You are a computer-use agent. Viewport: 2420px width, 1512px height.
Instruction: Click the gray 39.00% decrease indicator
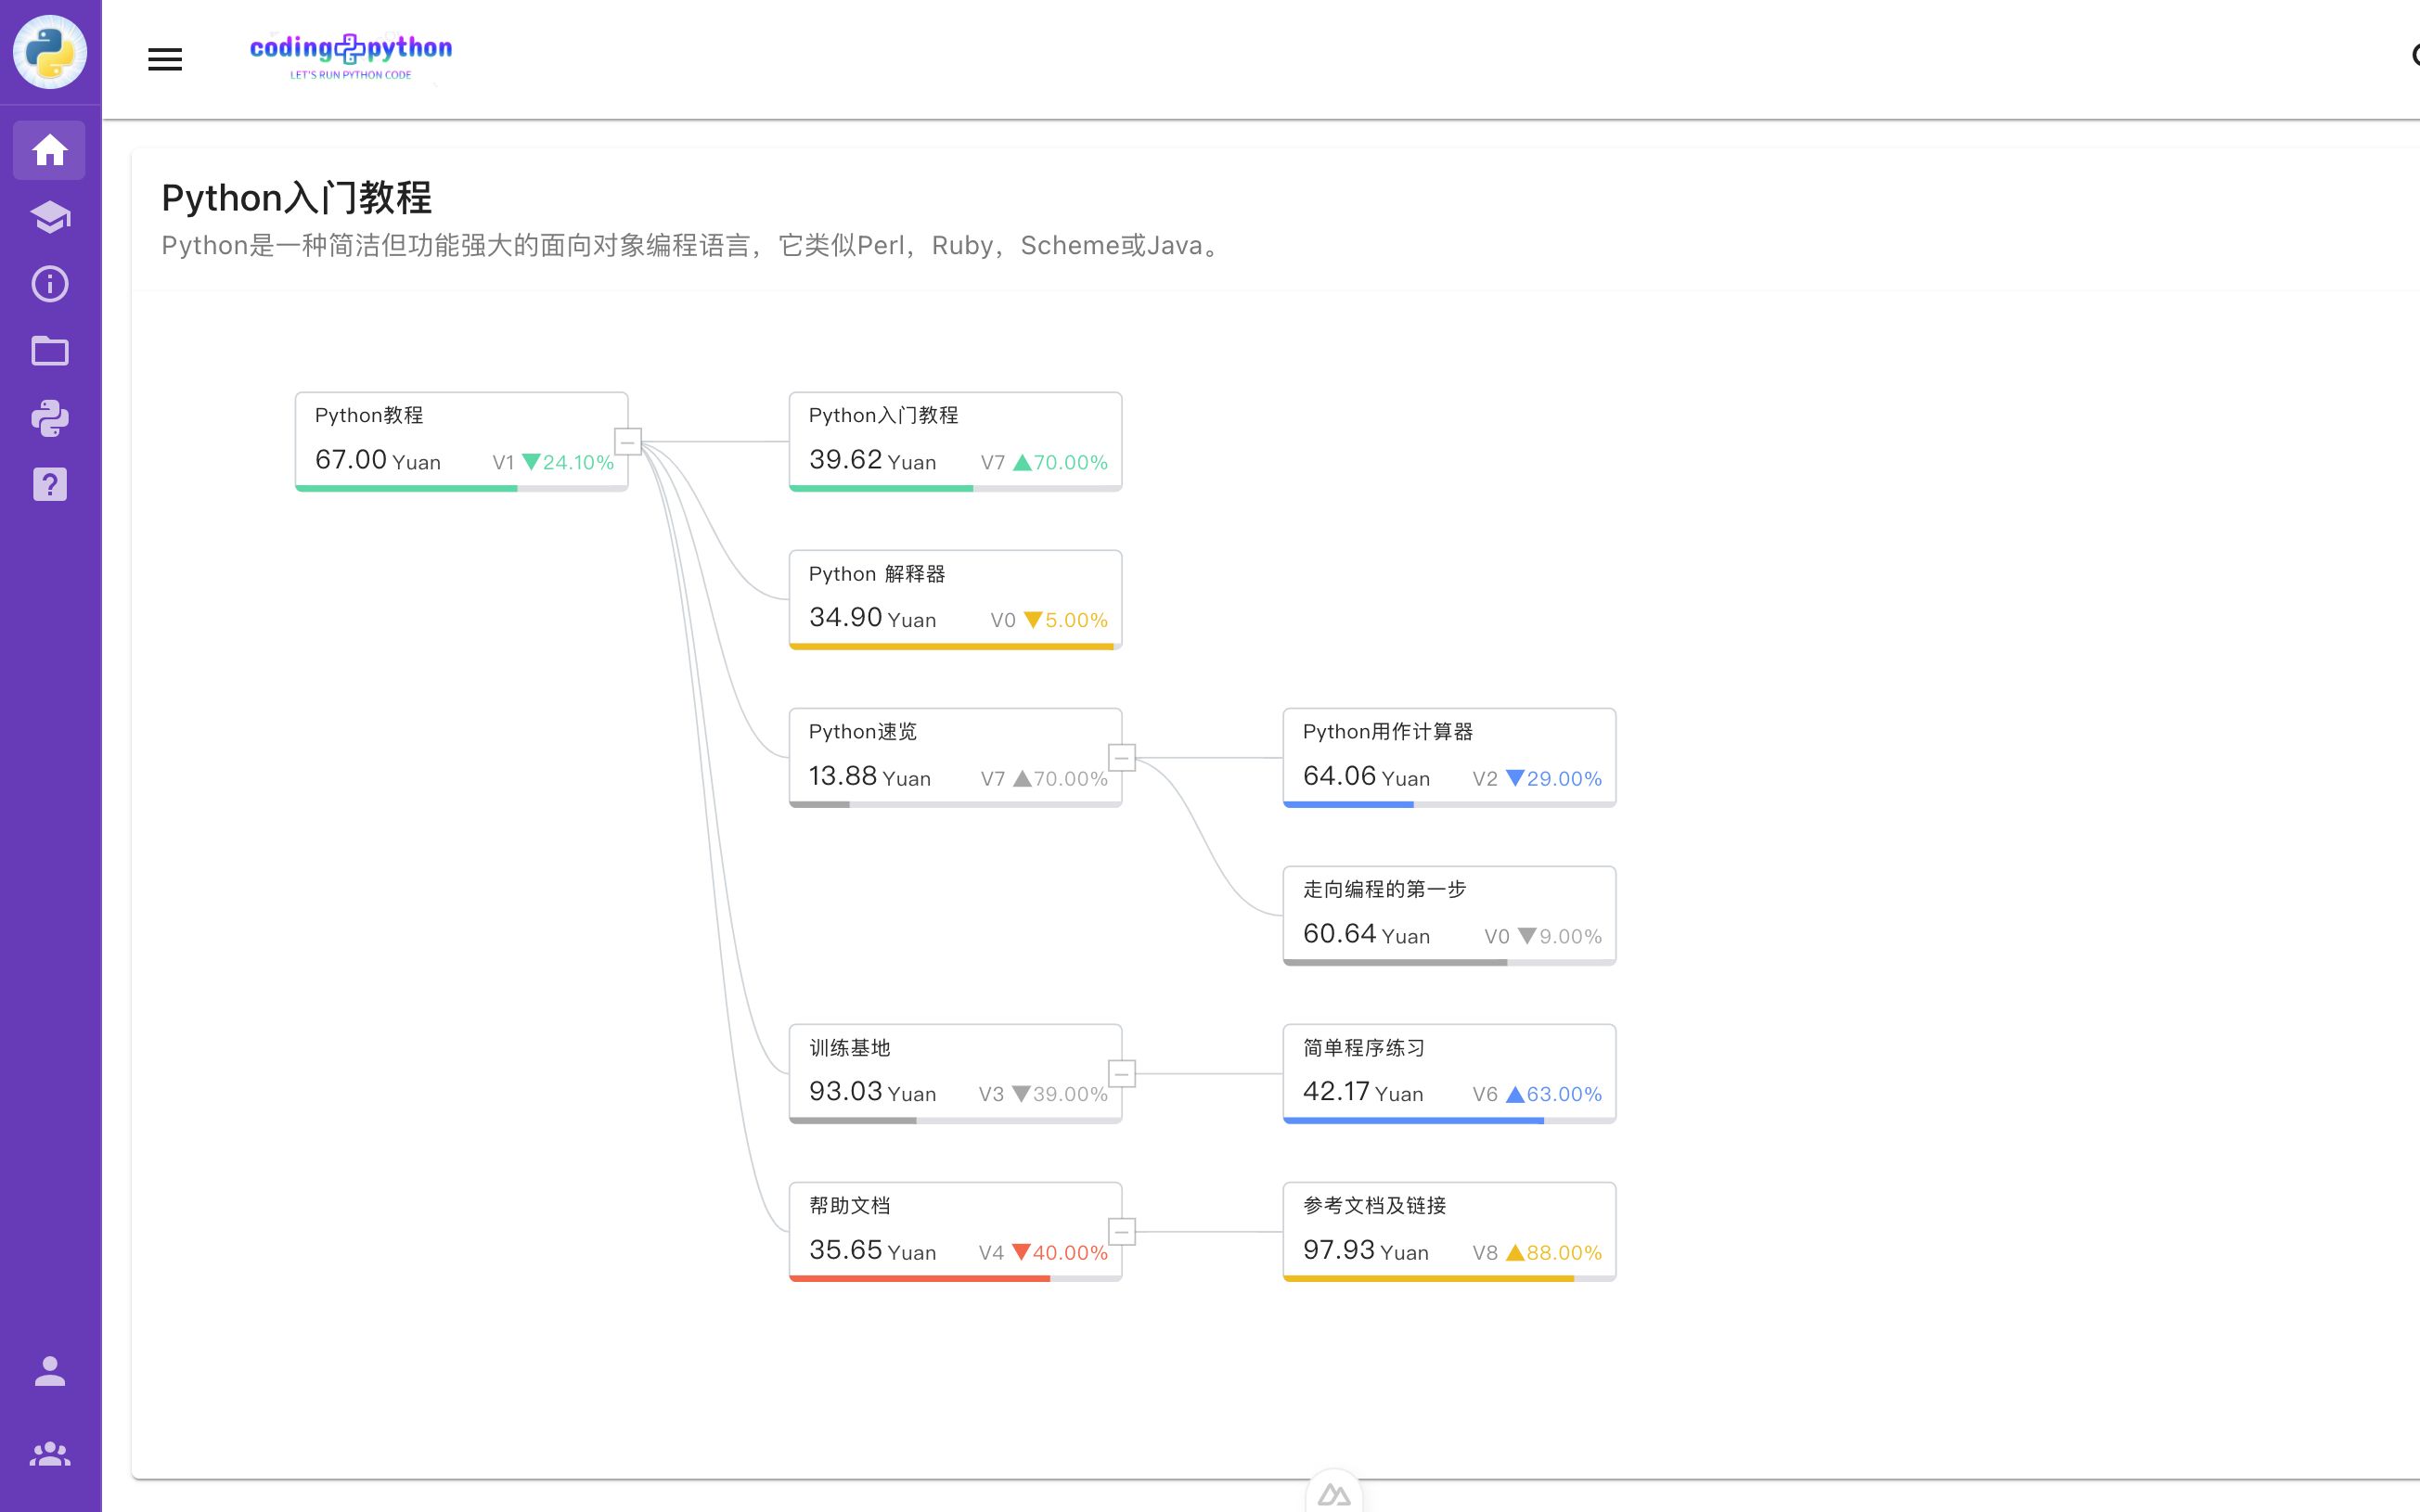[x=1060, y=1094]
